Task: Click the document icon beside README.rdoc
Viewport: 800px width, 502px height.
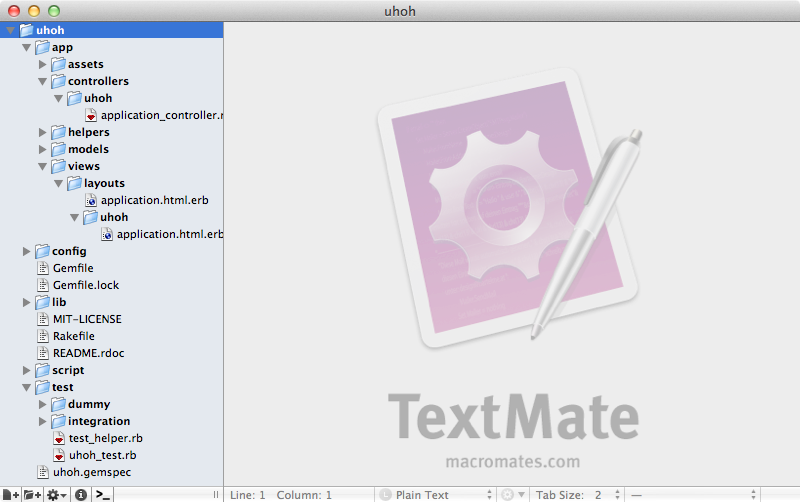Action: coord(43,353)
